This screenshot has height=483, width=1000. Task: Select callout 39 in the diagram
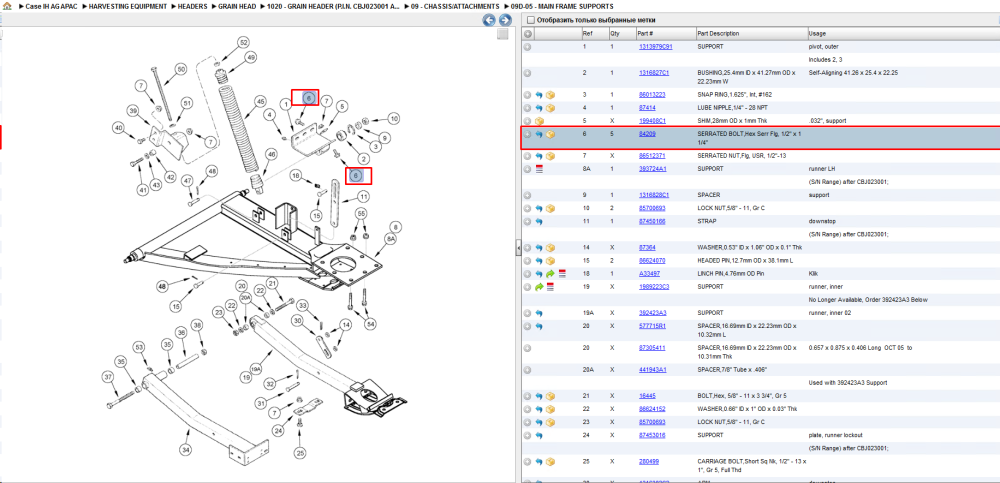[x=133, y=110]
